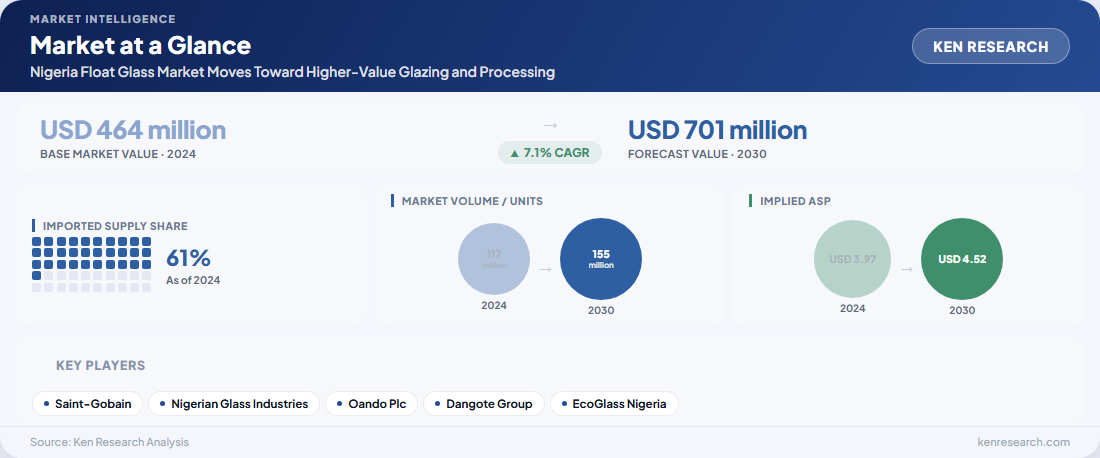The height and width of the screenshot is (458, 1100).
Task: Click the FORECAST VALUE · 2030 label
Action: [x=697, y=154]
